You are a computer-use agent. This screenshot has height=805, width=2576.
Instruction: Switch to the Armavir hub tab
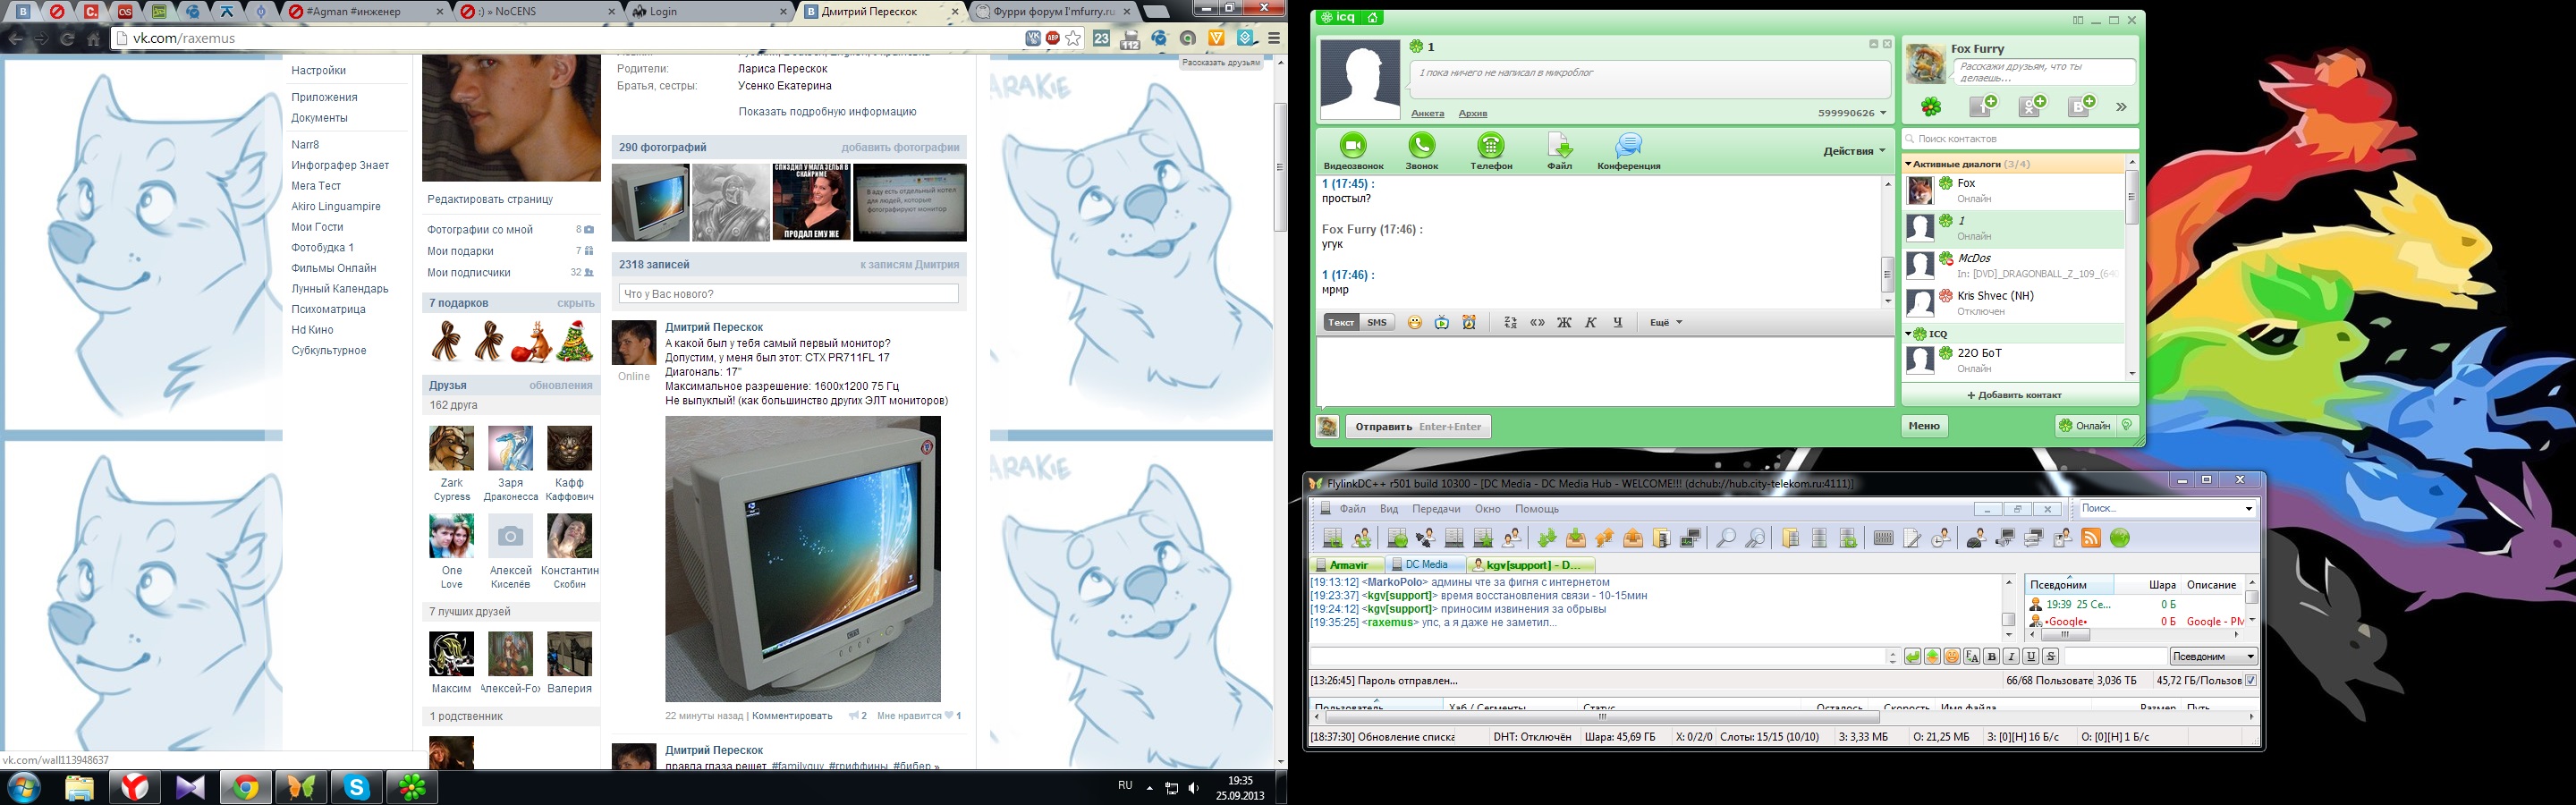click(1347, 565)
